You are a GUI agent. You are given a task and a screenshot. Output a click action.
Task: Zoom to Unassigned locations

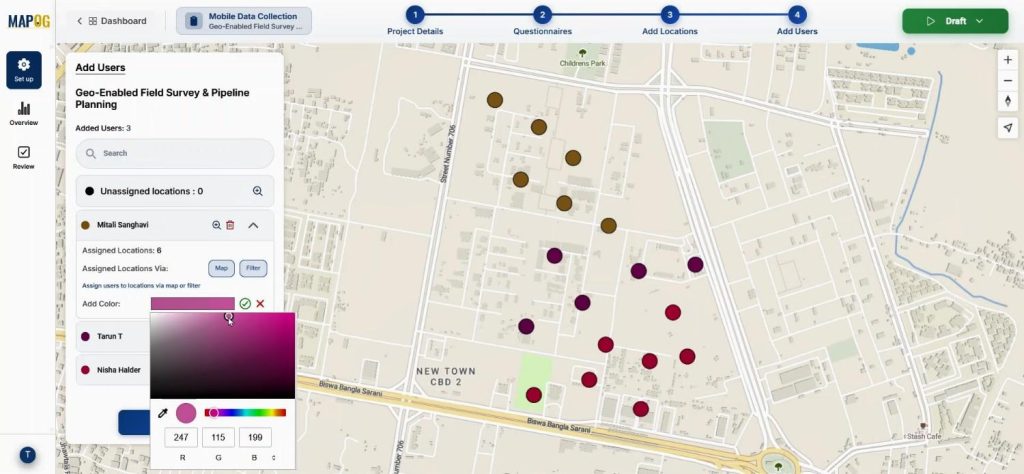(x=257, y=191)
